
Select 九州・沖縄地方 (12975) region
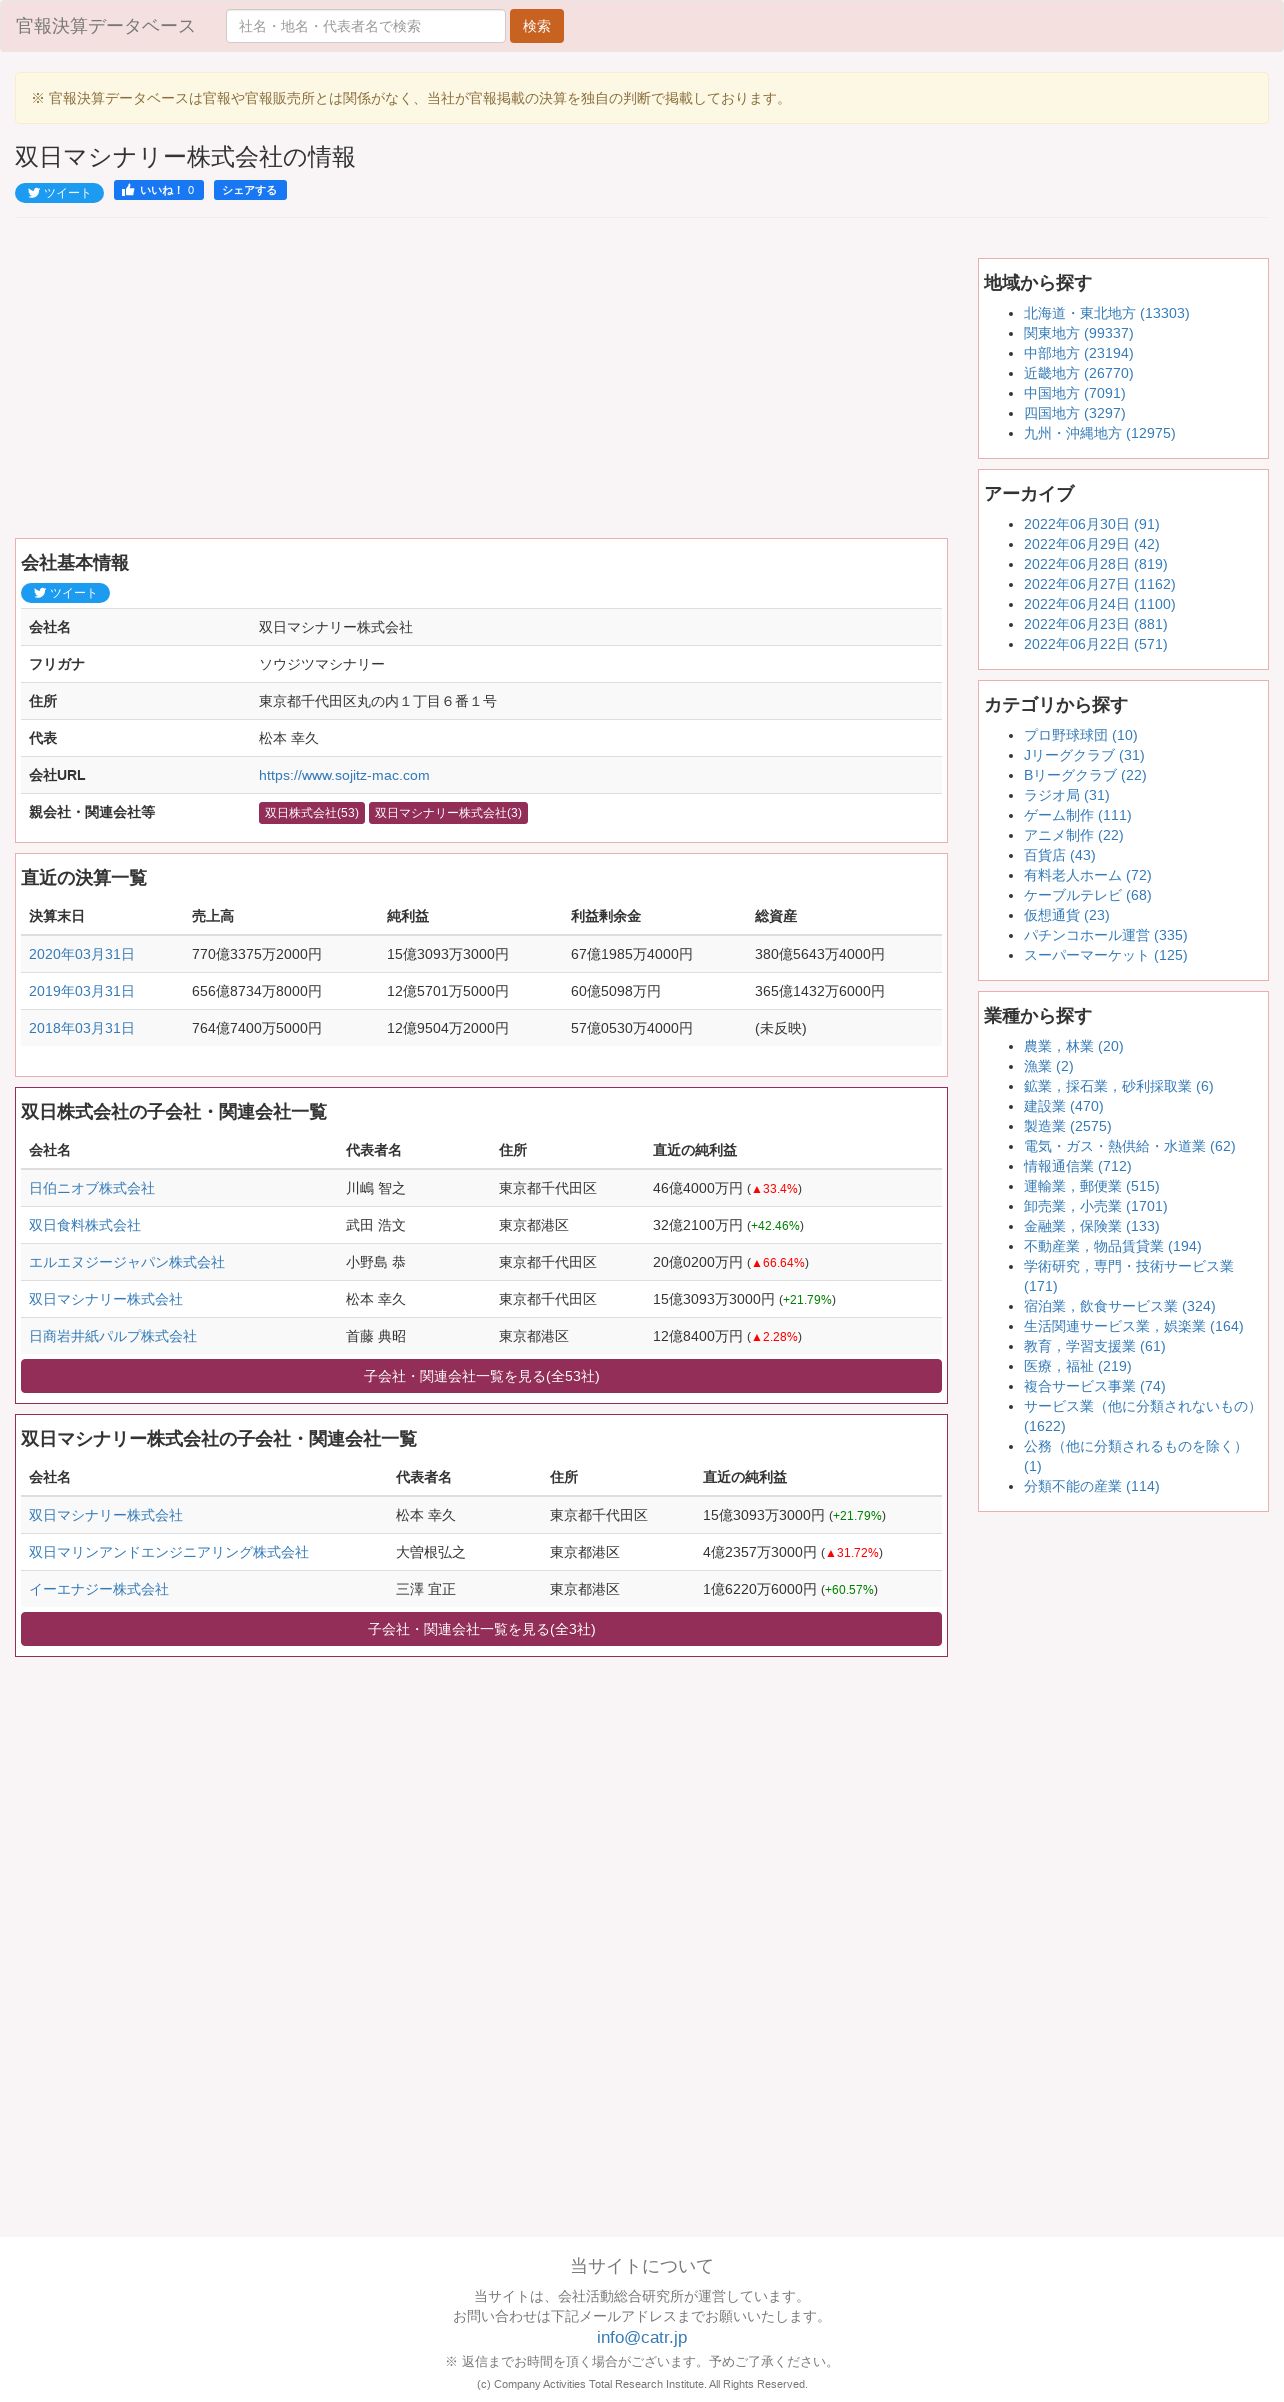coord(1100,433)
